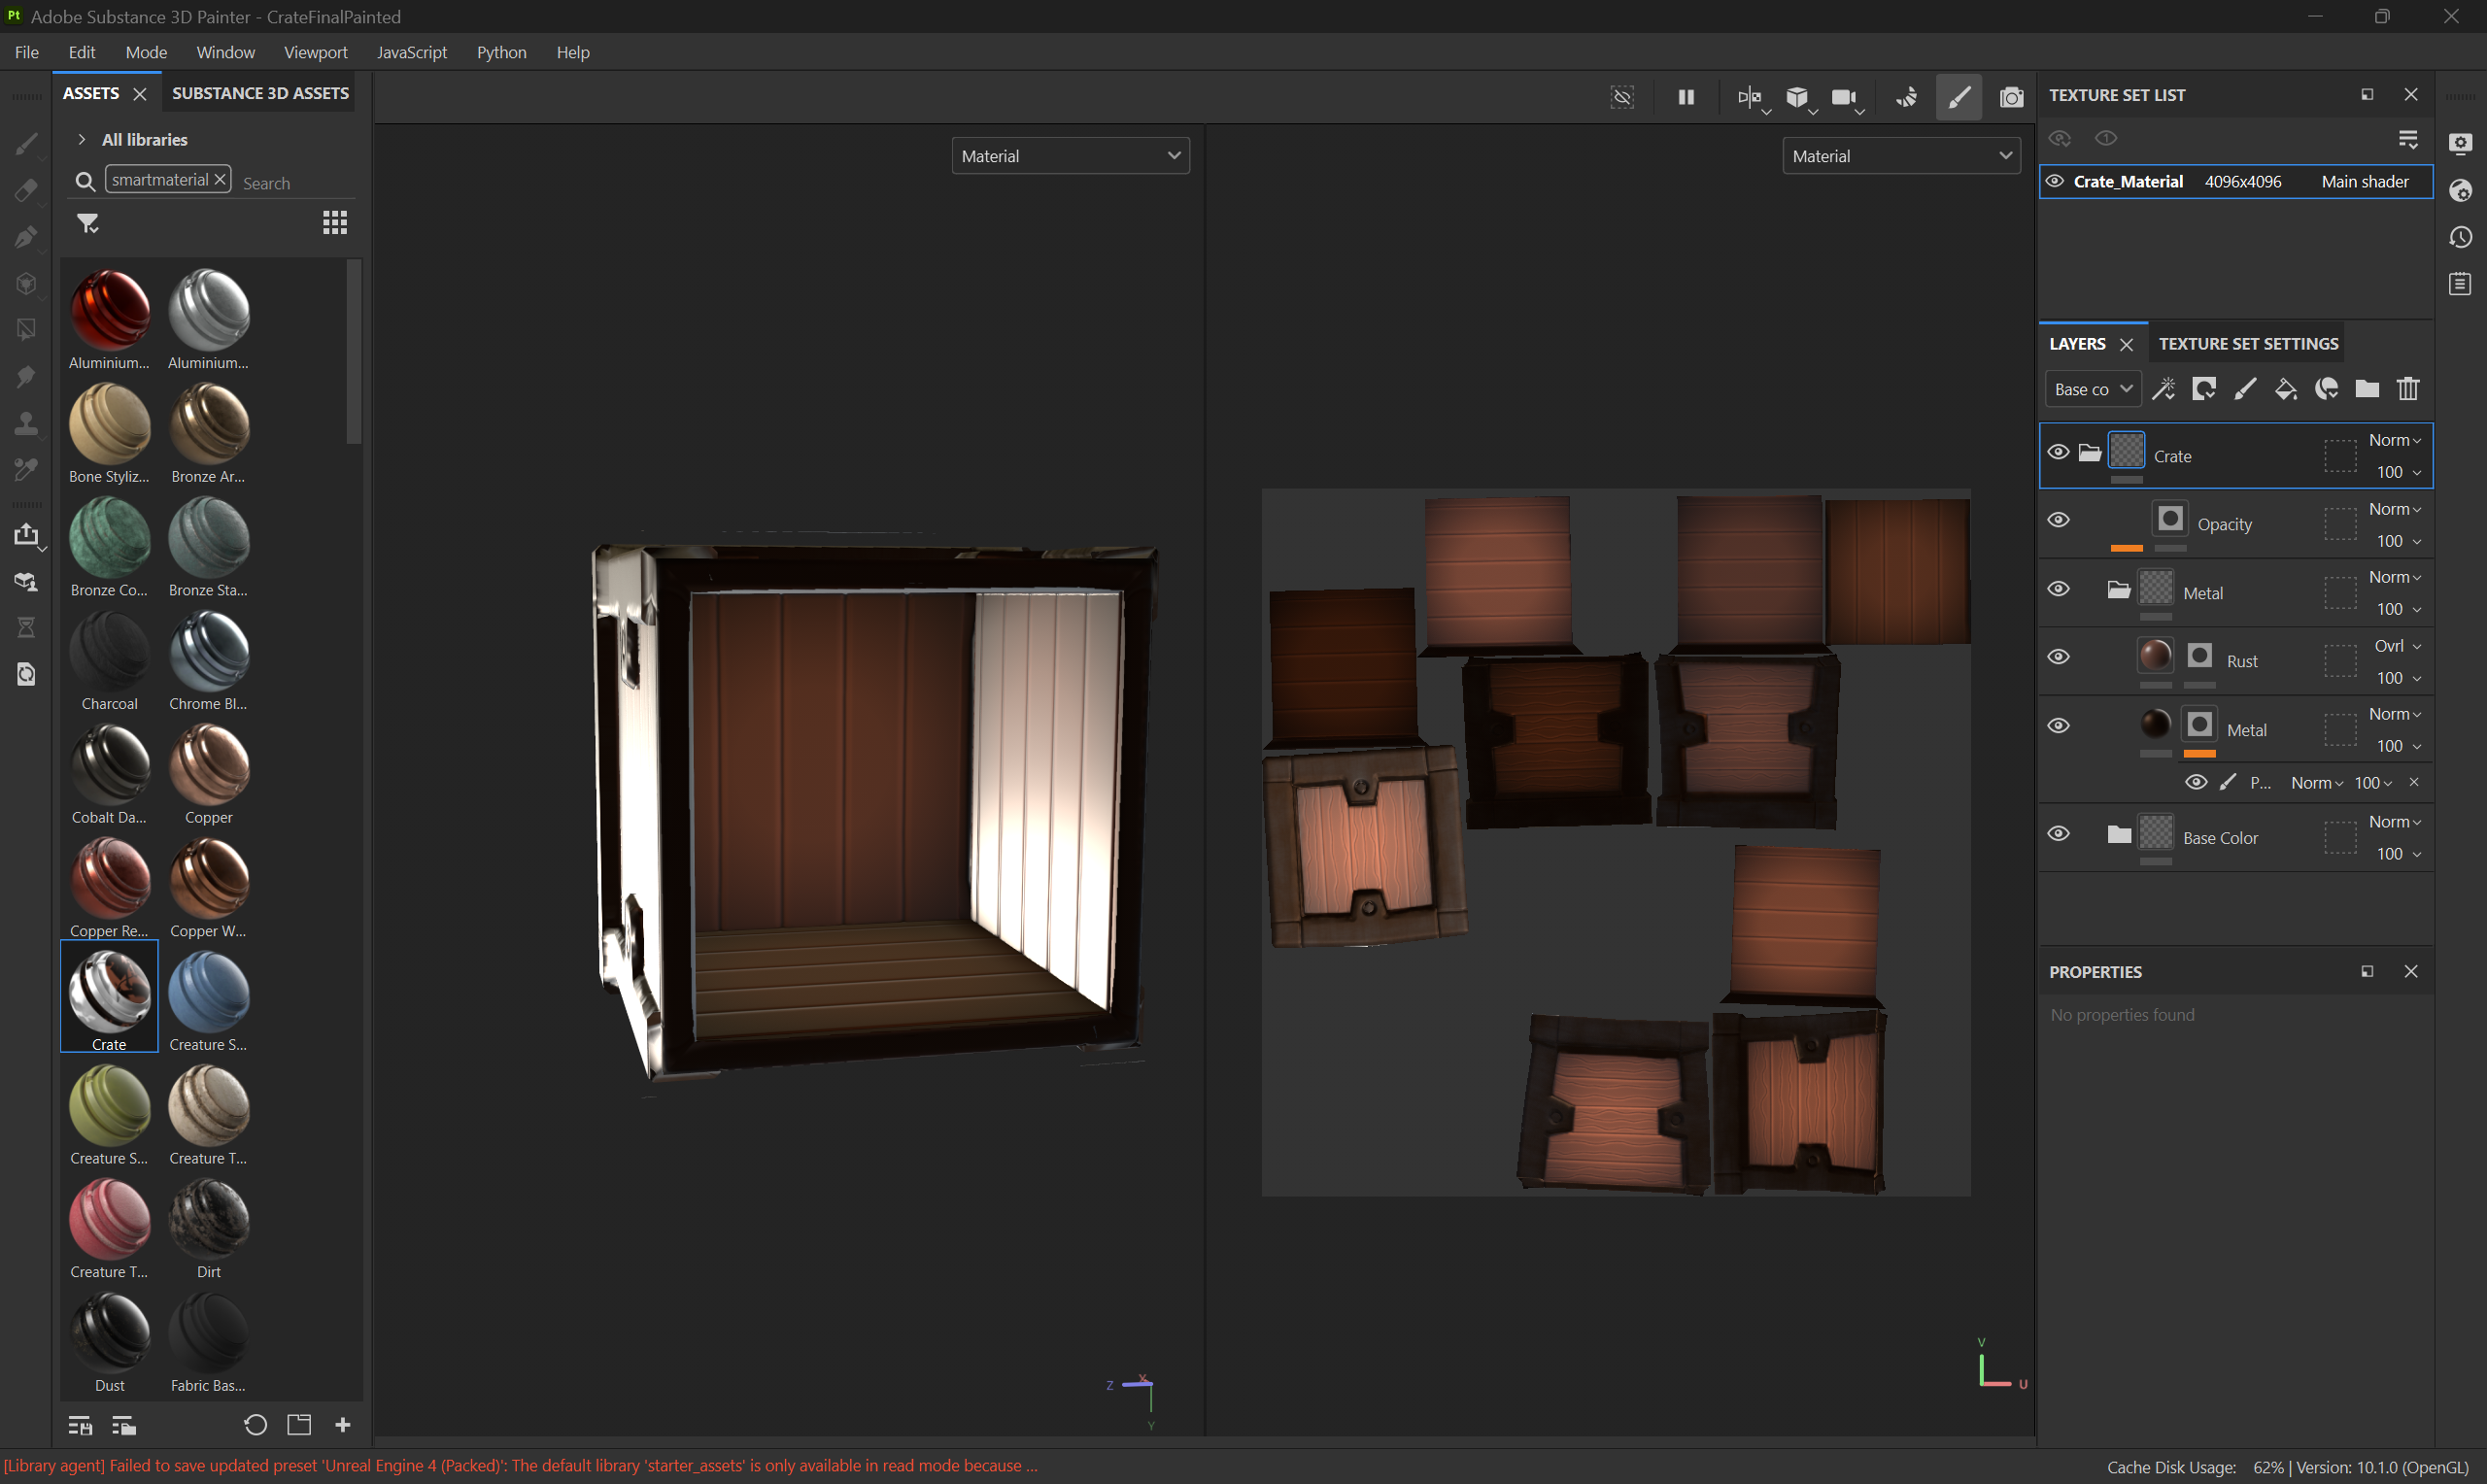Expand the All libraries tree
Viewport: 2487px width, 1484px height.
pos(82,140)
